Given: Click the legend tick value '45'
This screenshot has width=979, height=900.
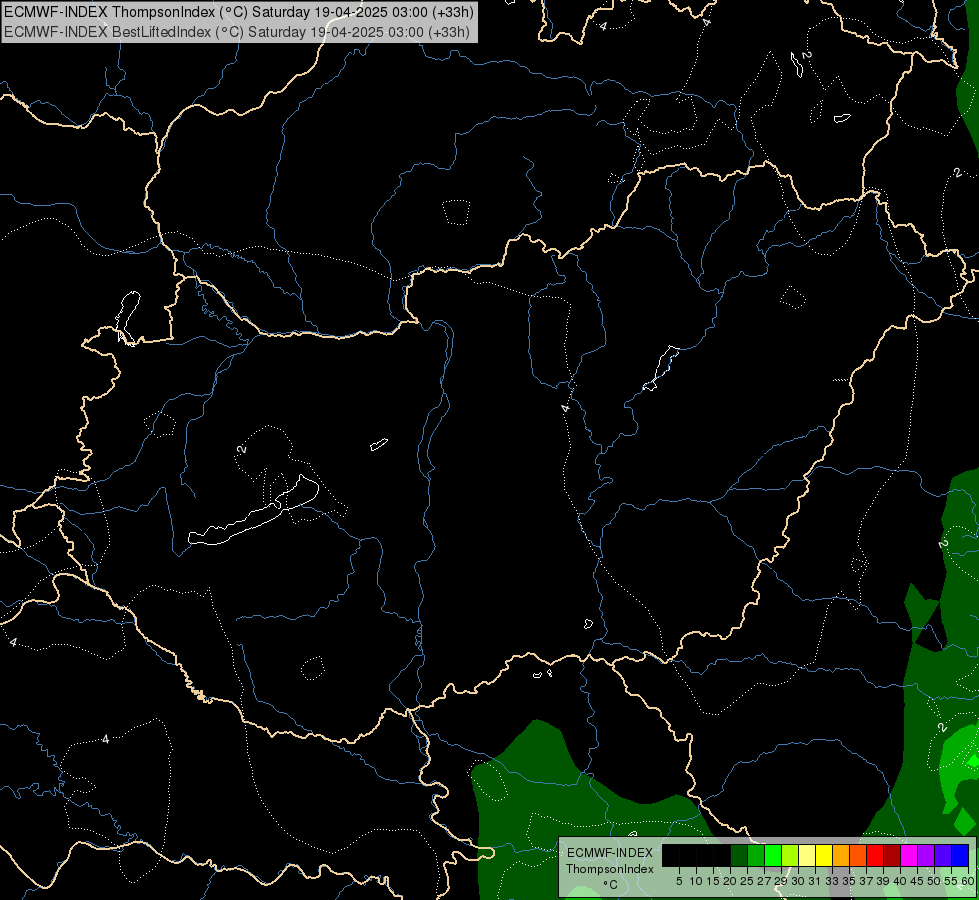Looking at the screenshot, I should (917, 881).
